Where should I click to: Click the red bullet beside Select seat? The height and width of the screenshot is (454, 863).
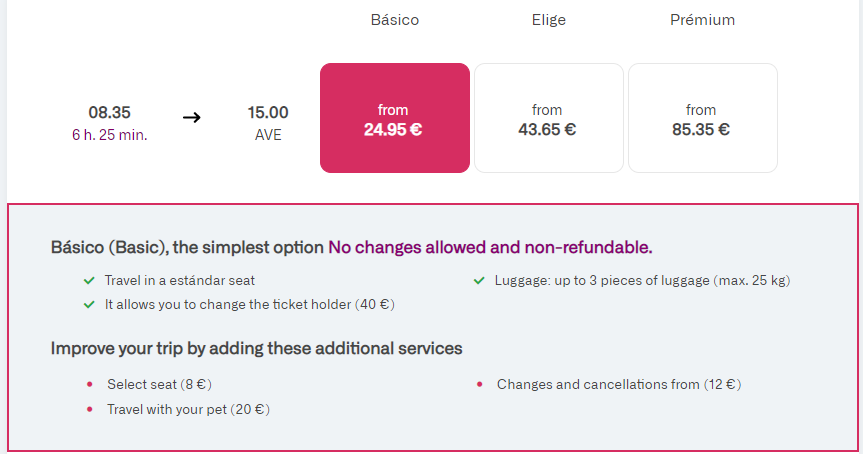(89, 384)
